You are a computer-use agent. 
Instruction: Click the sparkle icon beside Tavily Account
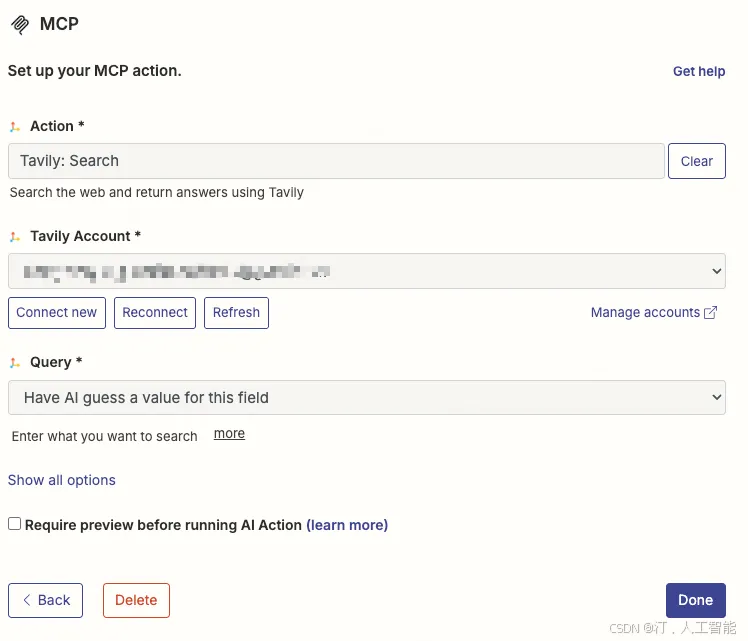pos(15,237)
